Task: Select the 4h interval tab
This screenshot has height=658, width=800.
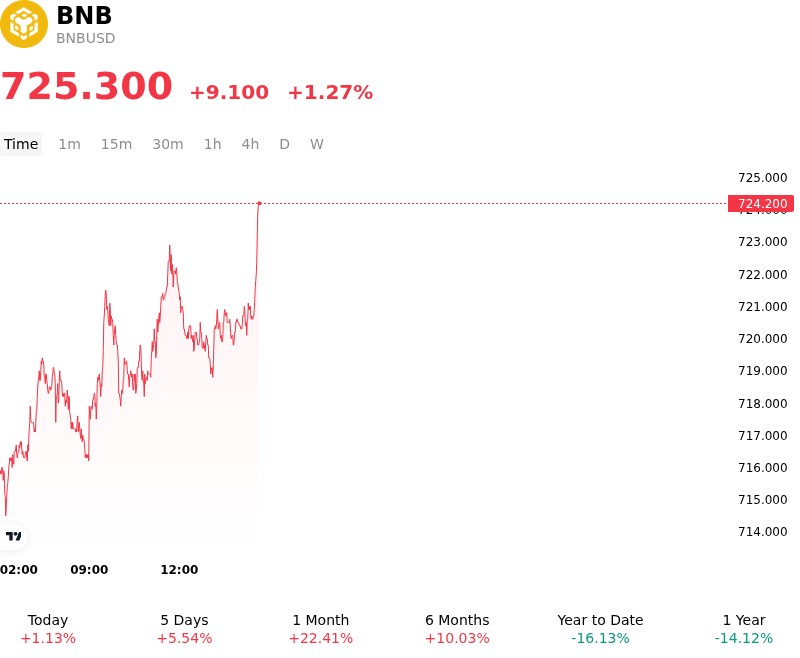Action: tap(250, 144)
